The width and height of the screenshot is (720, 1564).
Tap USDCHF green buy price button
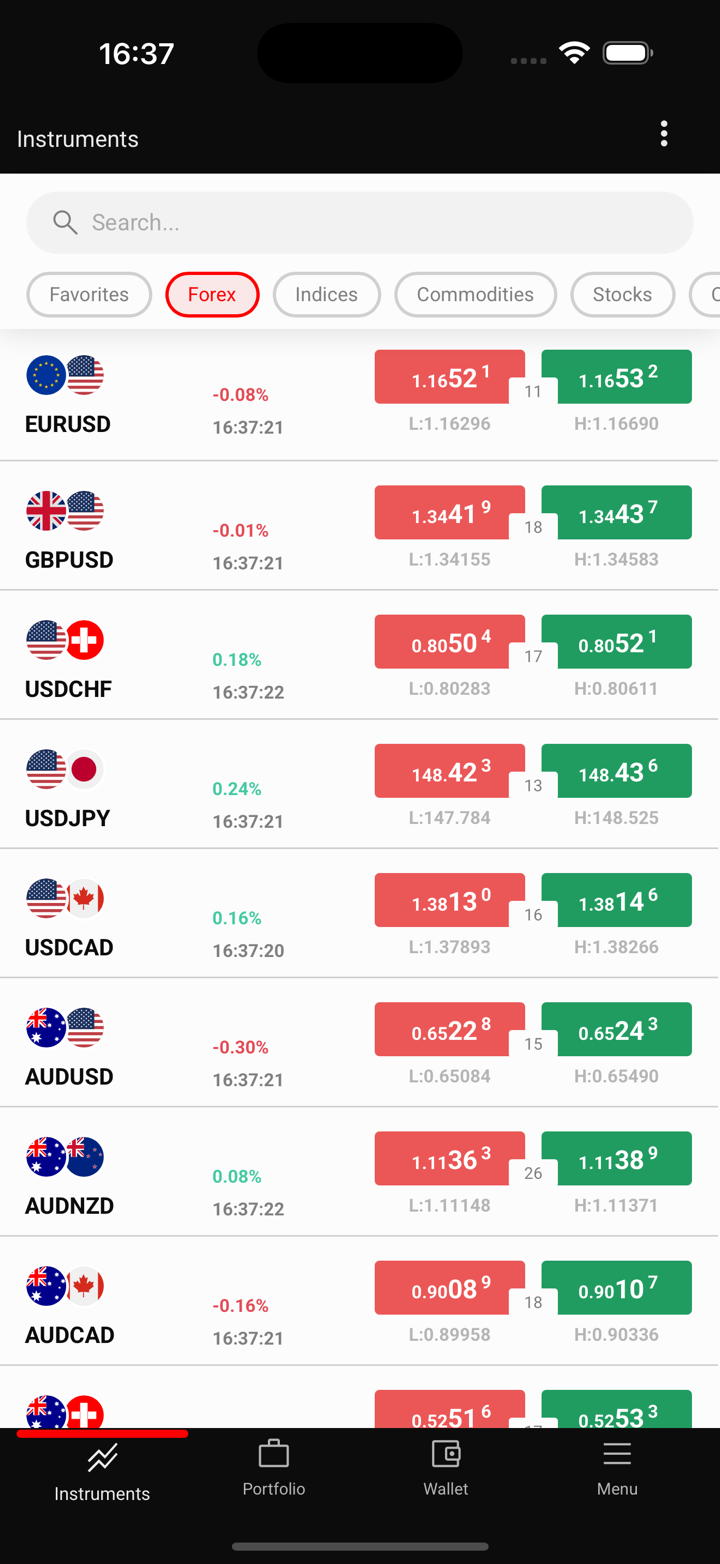pos(617,642)
